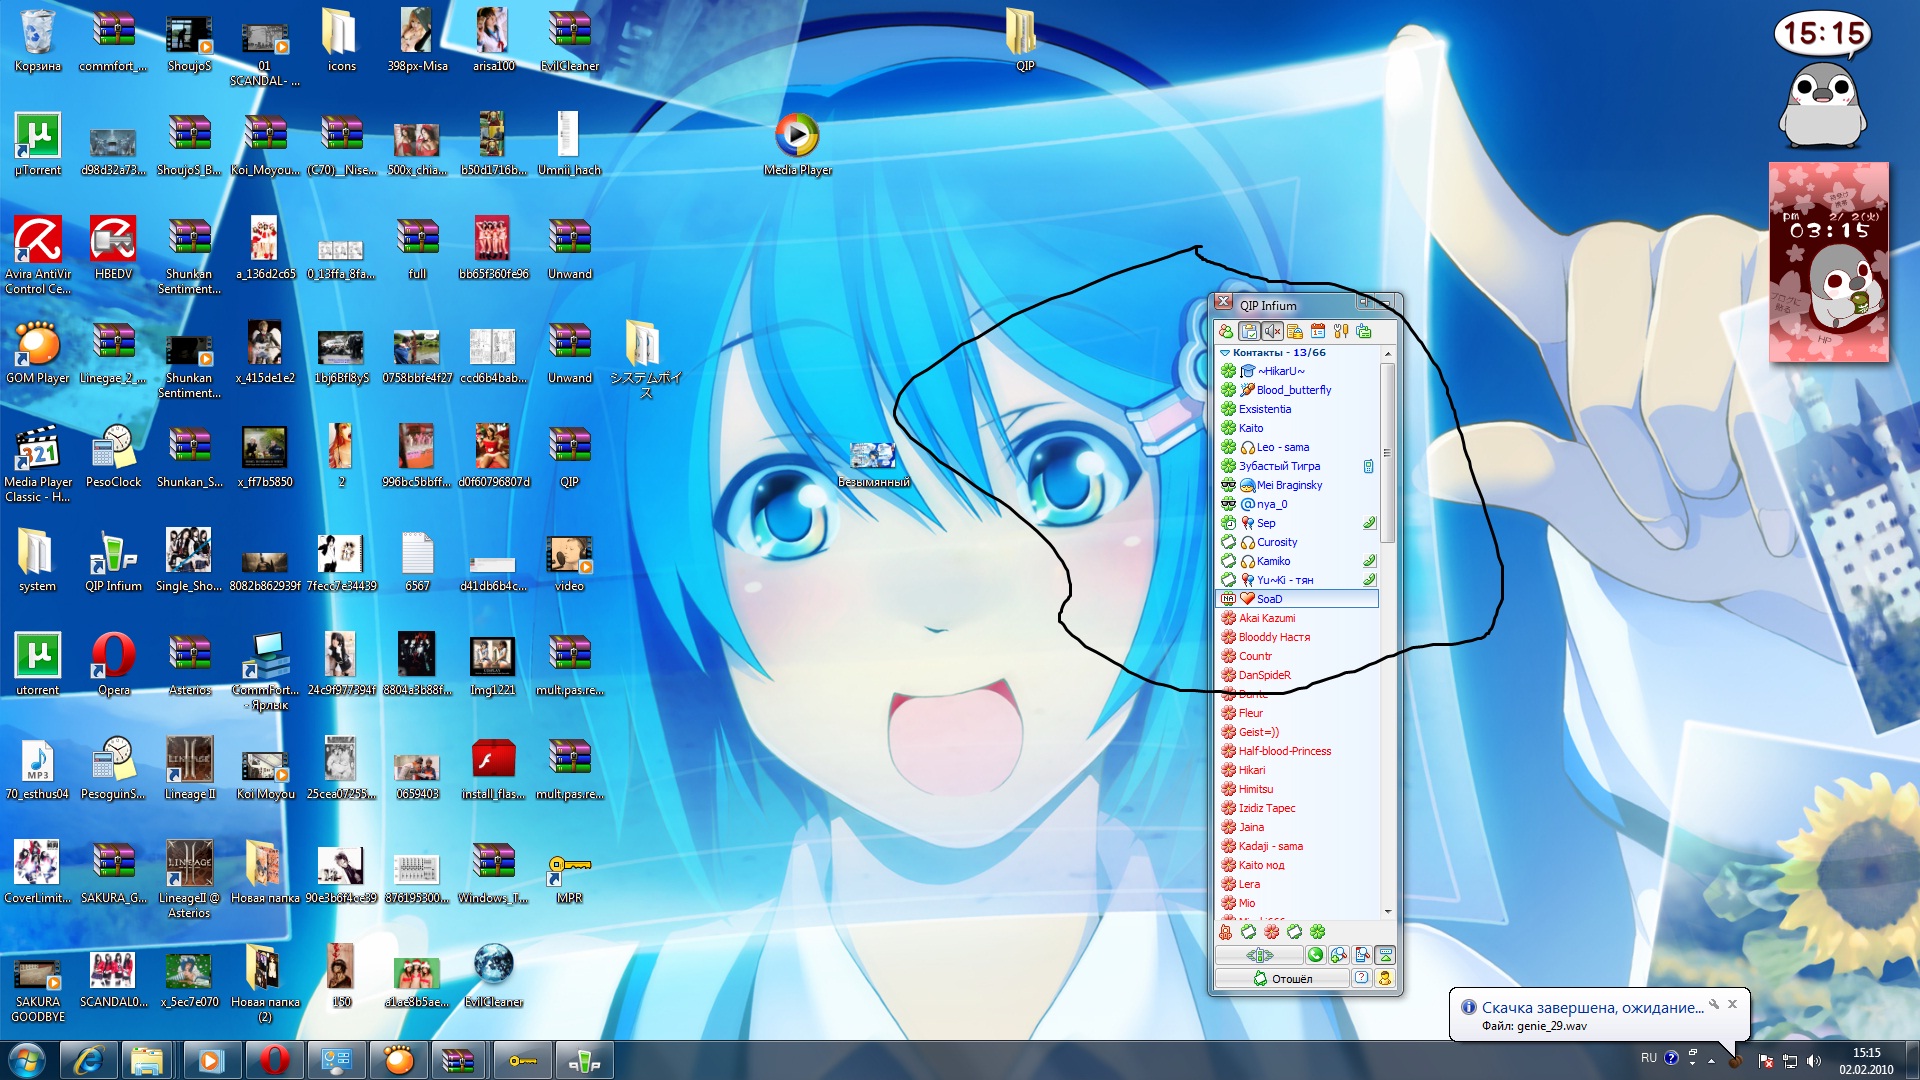Select the SoaD contact in list
Viewport: 1920px width, 1080px height.
pyautogui.click(x=1268, y=599)
